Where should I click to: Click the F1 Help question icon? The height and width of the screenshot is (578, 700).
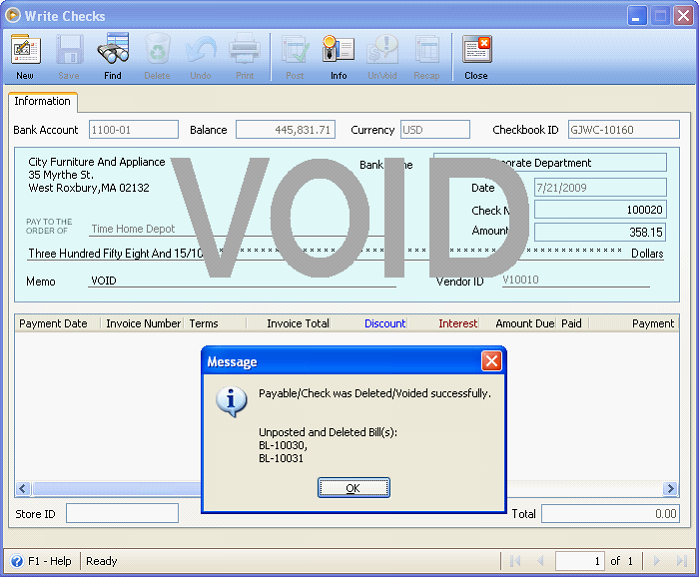coord(17,561)
